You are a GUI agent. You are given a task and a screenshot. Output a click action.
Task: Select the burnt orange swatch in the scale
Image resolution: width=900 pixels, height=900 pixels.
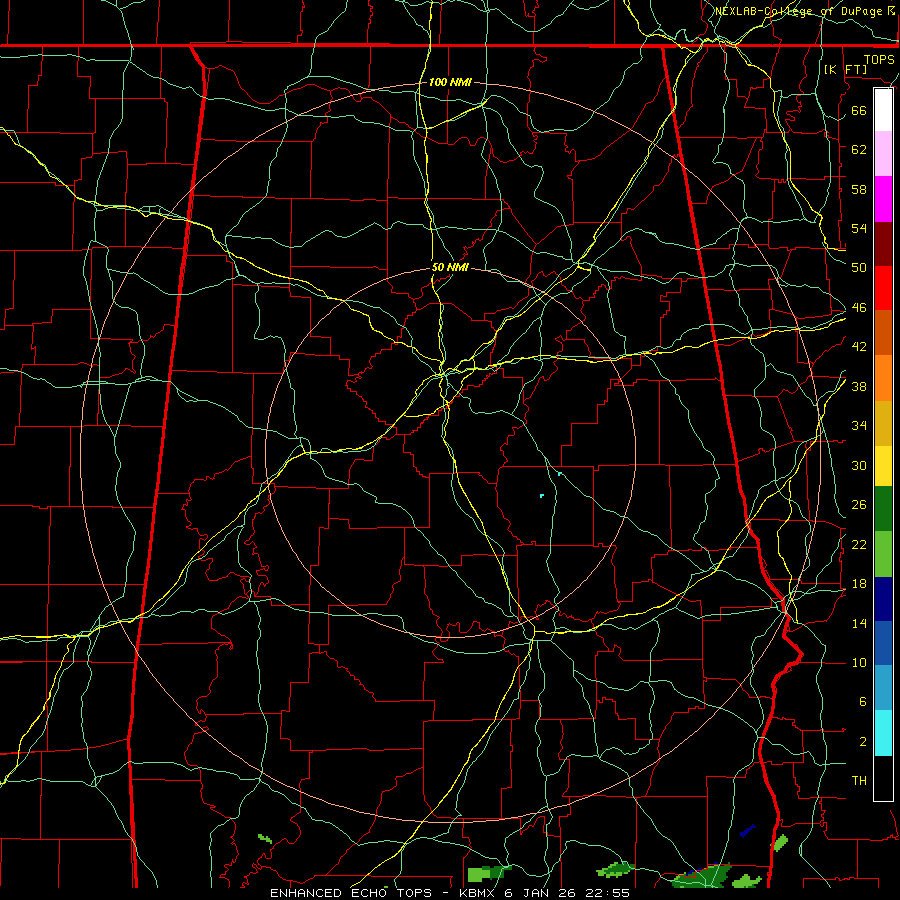point(883,333)
